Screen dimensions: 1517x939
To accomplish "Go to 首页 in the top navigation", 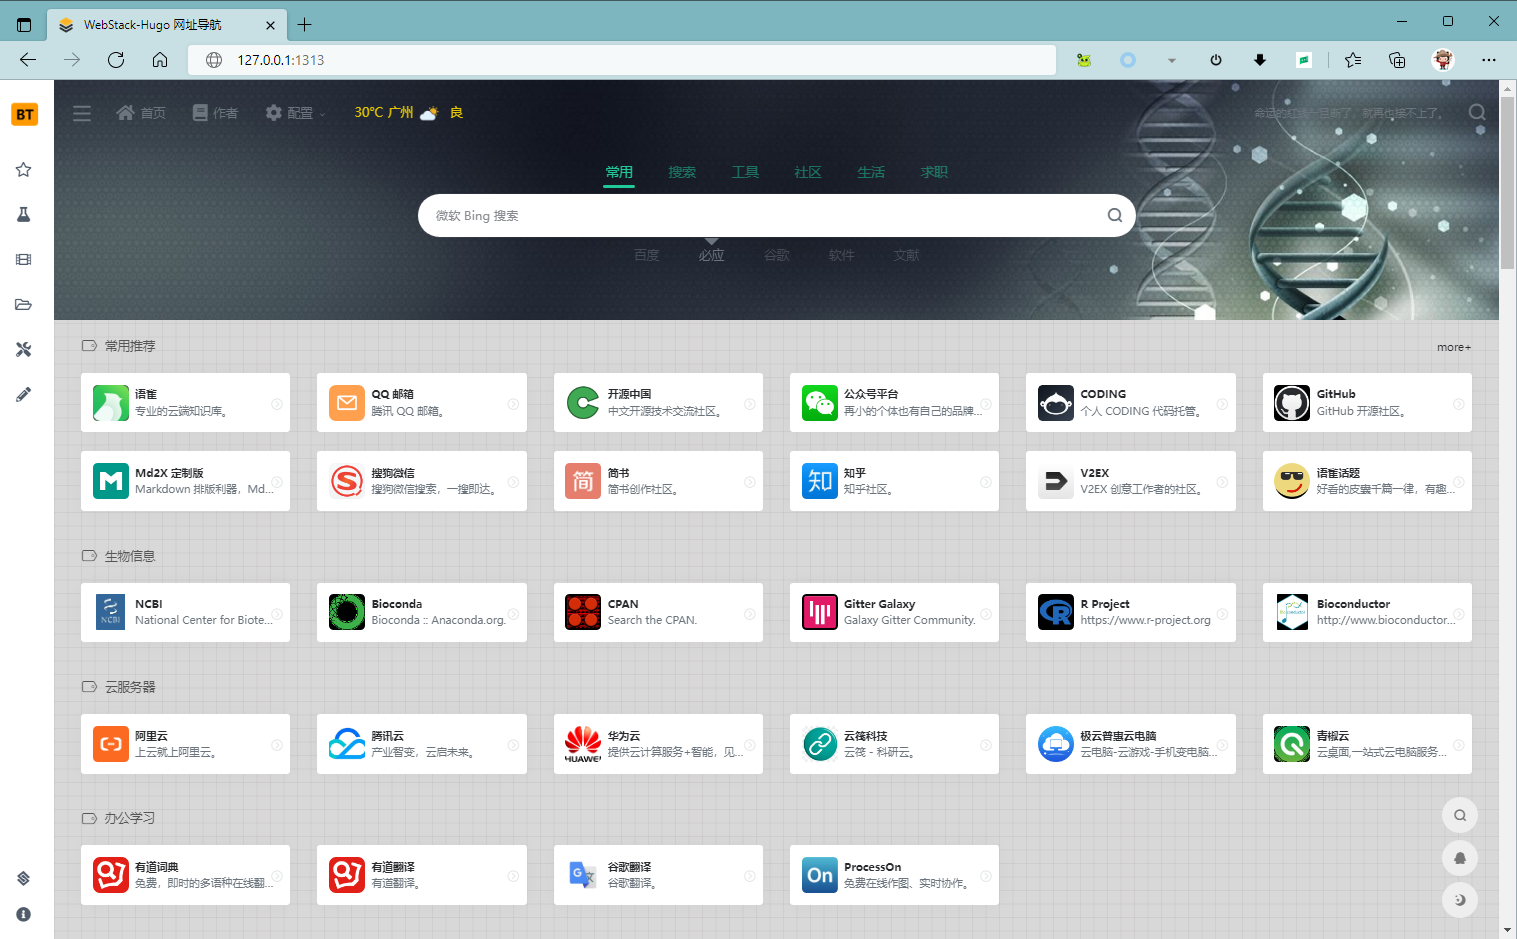I will click(x=142, y=113).
